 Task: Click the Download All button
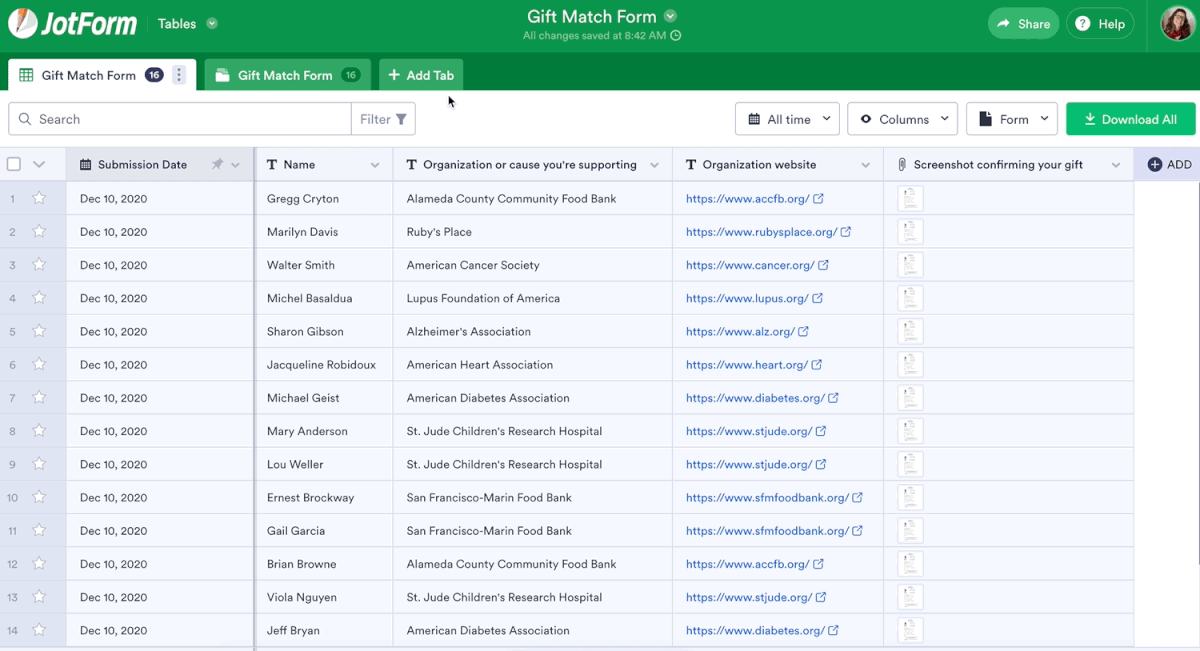click(x=1130, y=119)
